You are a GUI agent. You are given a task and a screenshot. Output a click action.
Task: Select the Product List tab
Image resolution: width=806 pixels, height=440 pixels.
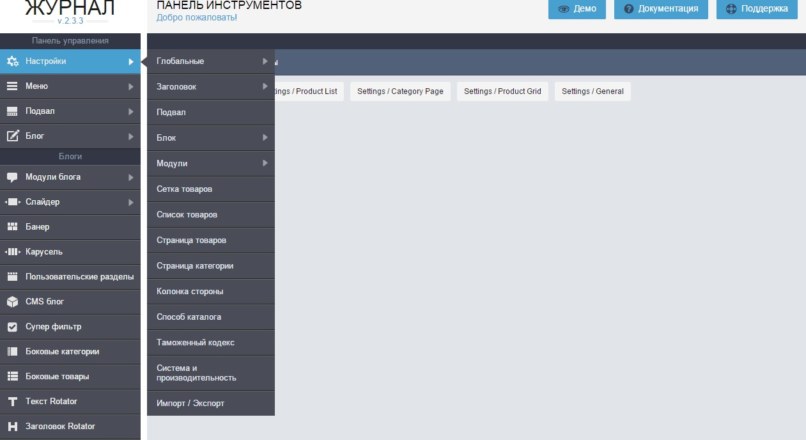point(309,91)
